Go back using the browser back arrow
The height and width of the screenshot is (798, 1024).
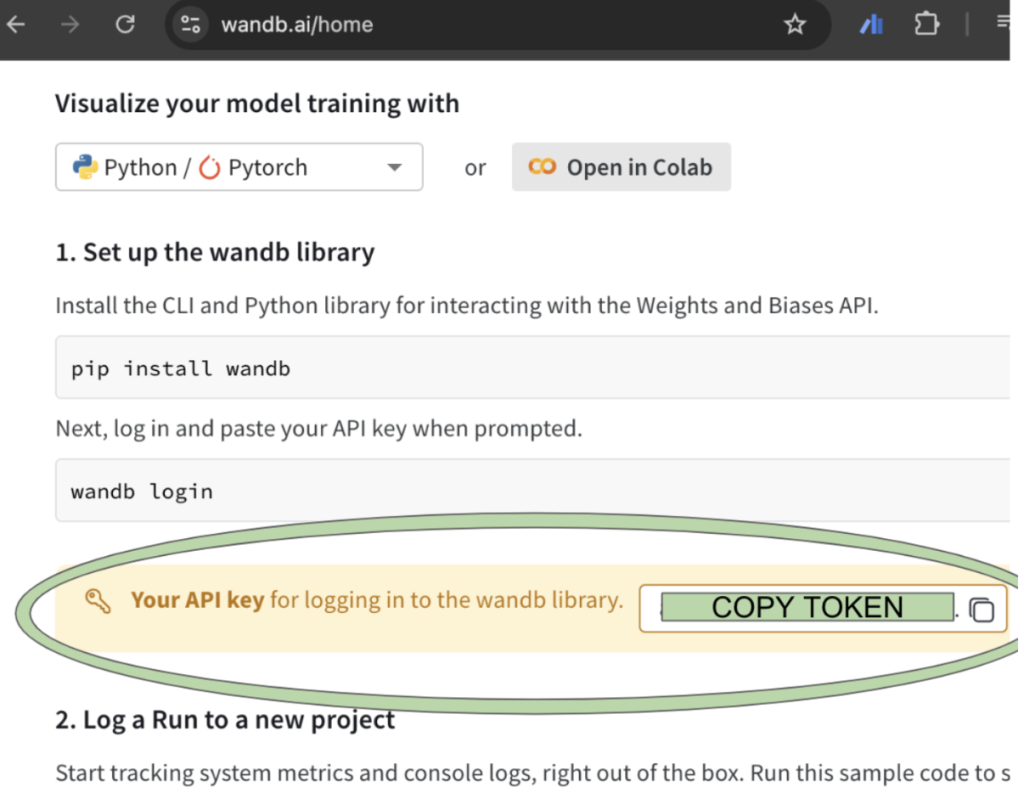(16, 25)
